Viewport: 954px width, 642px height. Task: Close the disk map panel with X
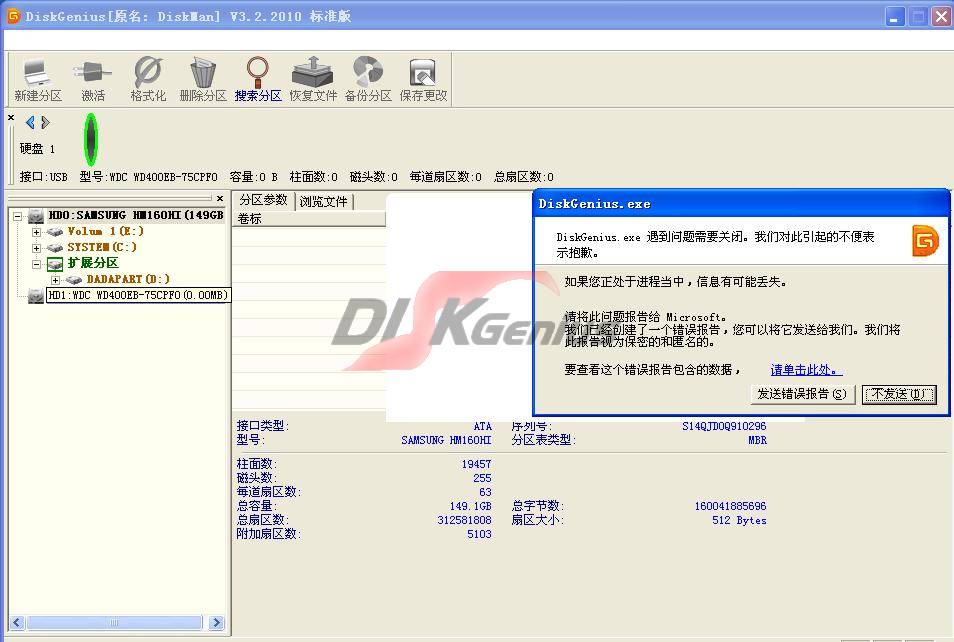[11, 117]
